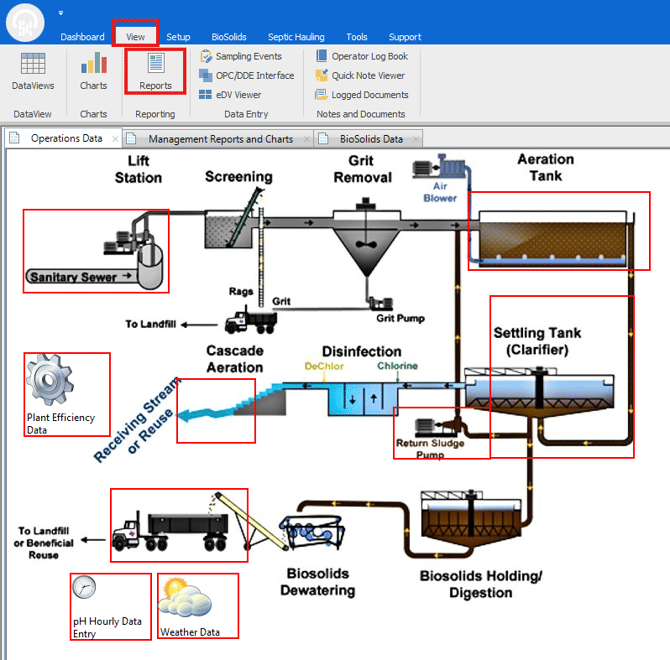Click the Charts bar graph icon
Viewport: 670px width, 660px height.
coord(93,66)
